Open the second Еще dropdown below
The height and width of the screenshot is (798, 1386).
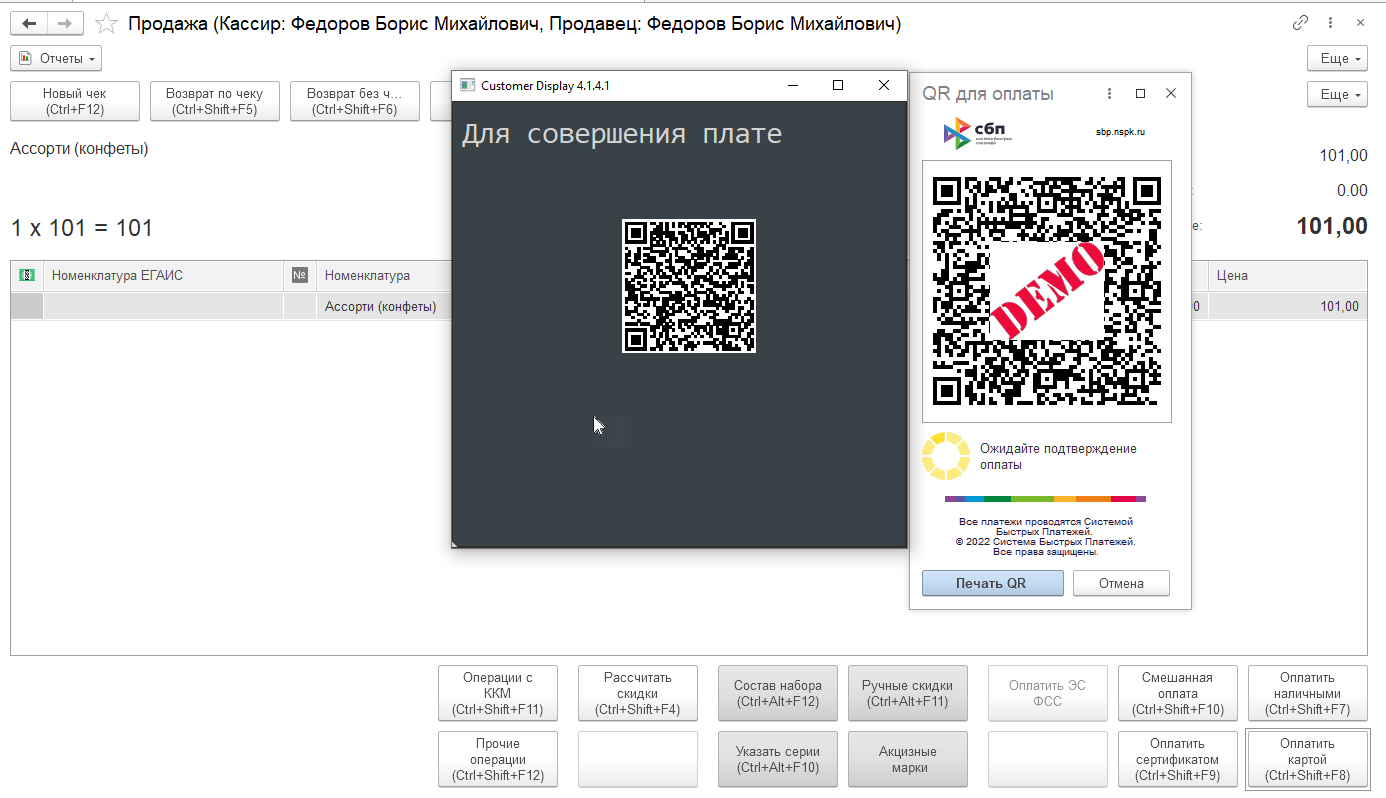click(x=1337, y=95)
